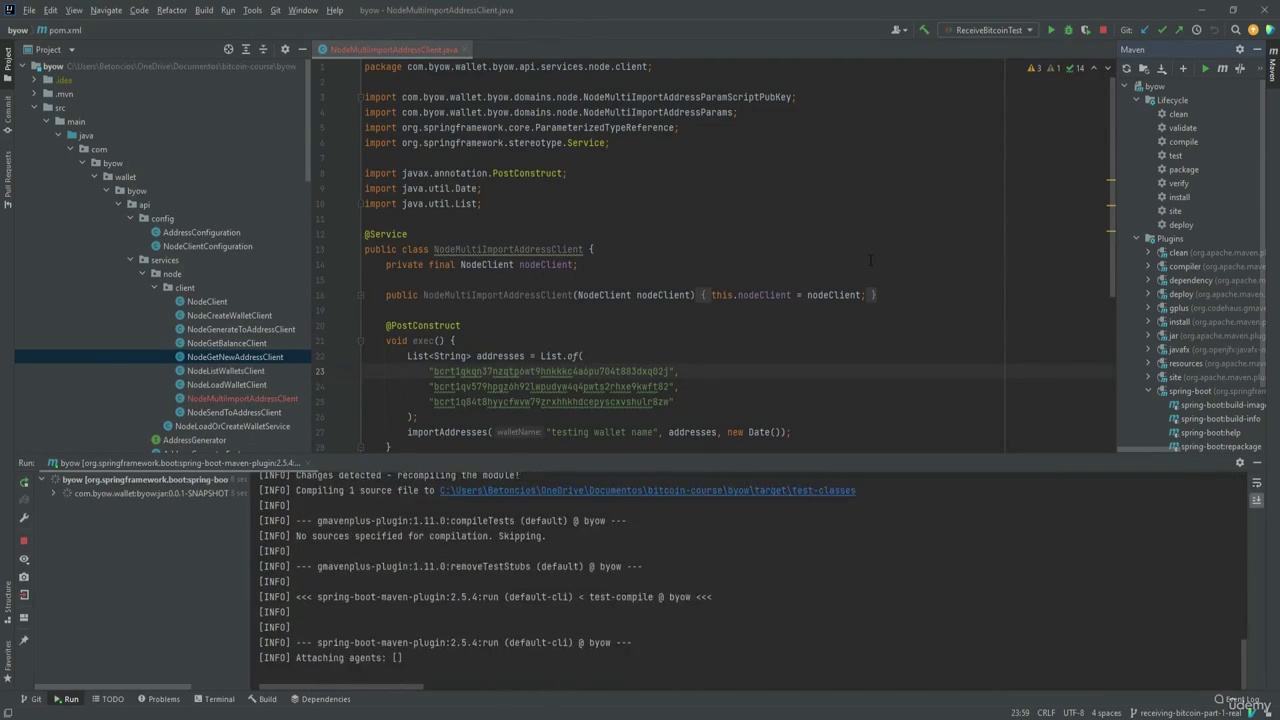Open the Problems tool window tab
This screenshot has width=1280, height=720.
(x=158, y=699)
